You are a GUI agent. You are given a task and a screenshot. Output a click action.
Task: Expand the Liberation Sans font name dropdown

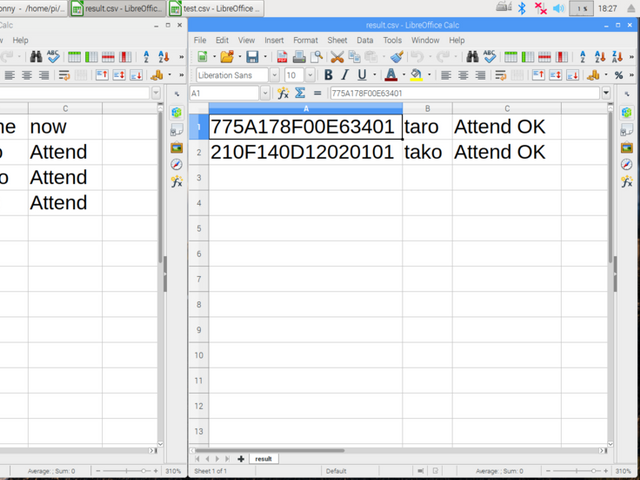[x=274, y=75]
